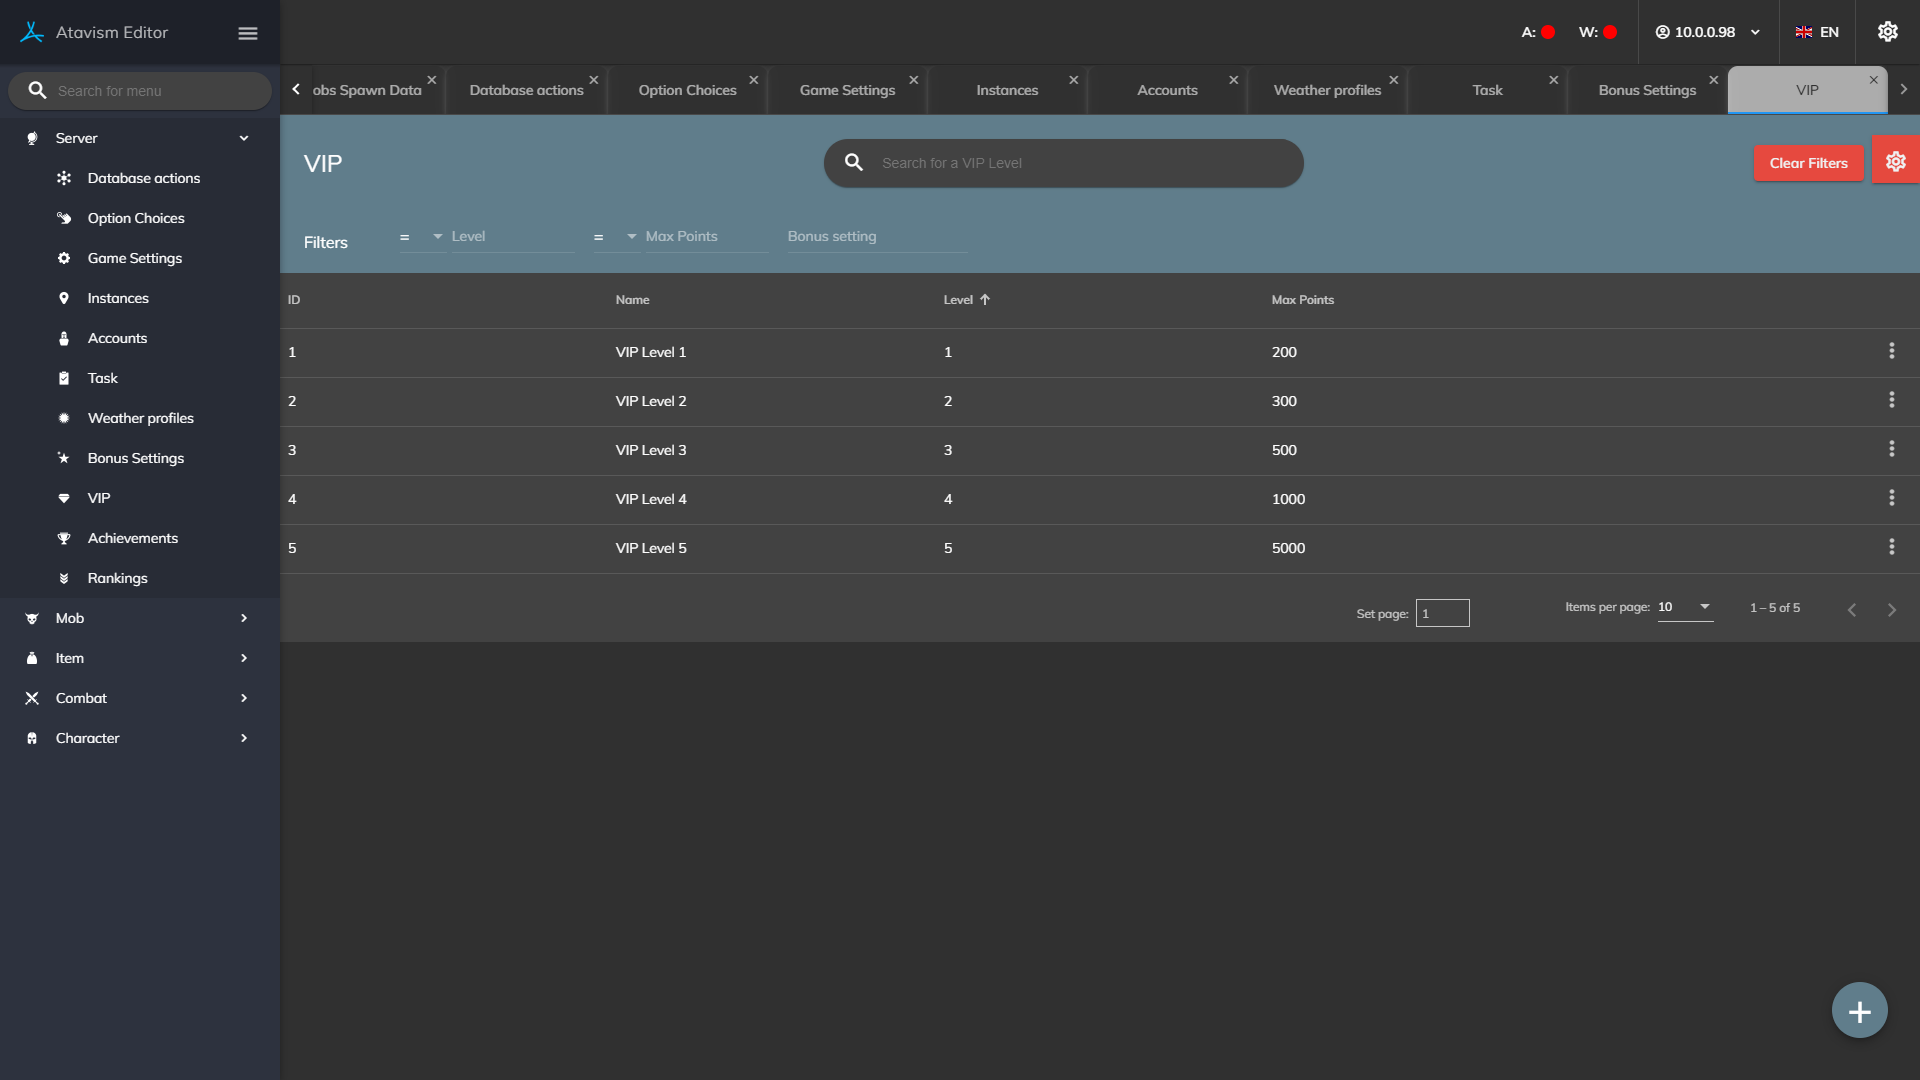This screenshot has height=1080, width=1920.
Task: Switch to the Bonus Settings tab
Action: coord(1646,90)
